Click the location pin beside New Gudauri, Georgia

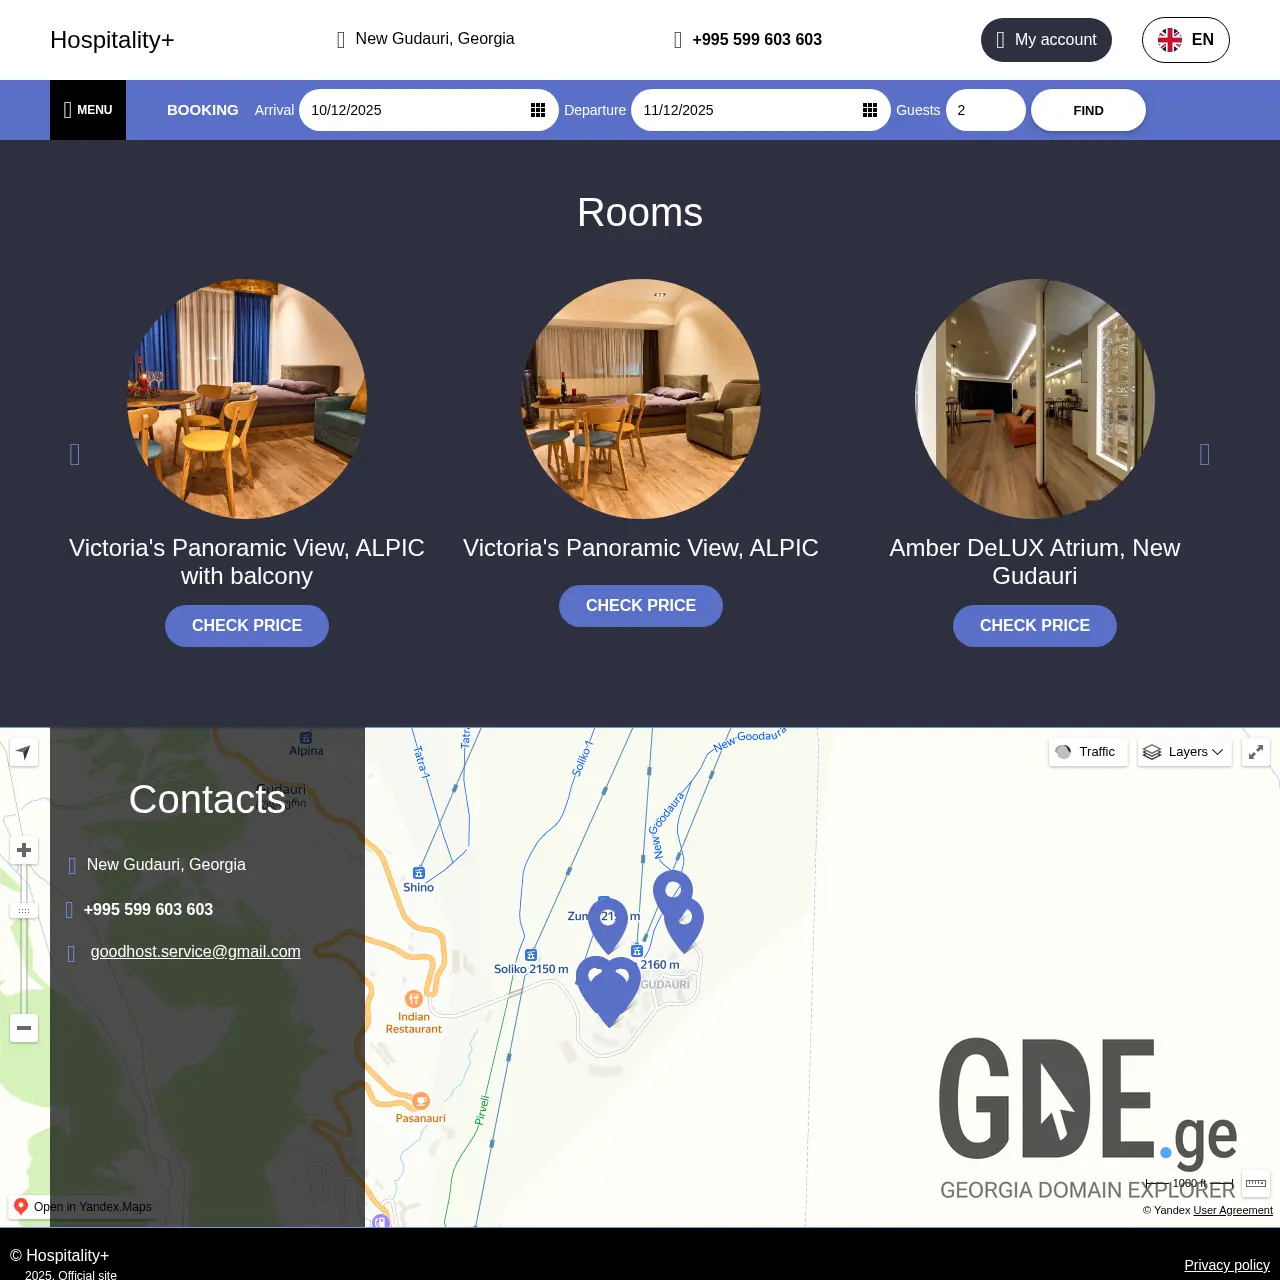[x=342, y=39]
